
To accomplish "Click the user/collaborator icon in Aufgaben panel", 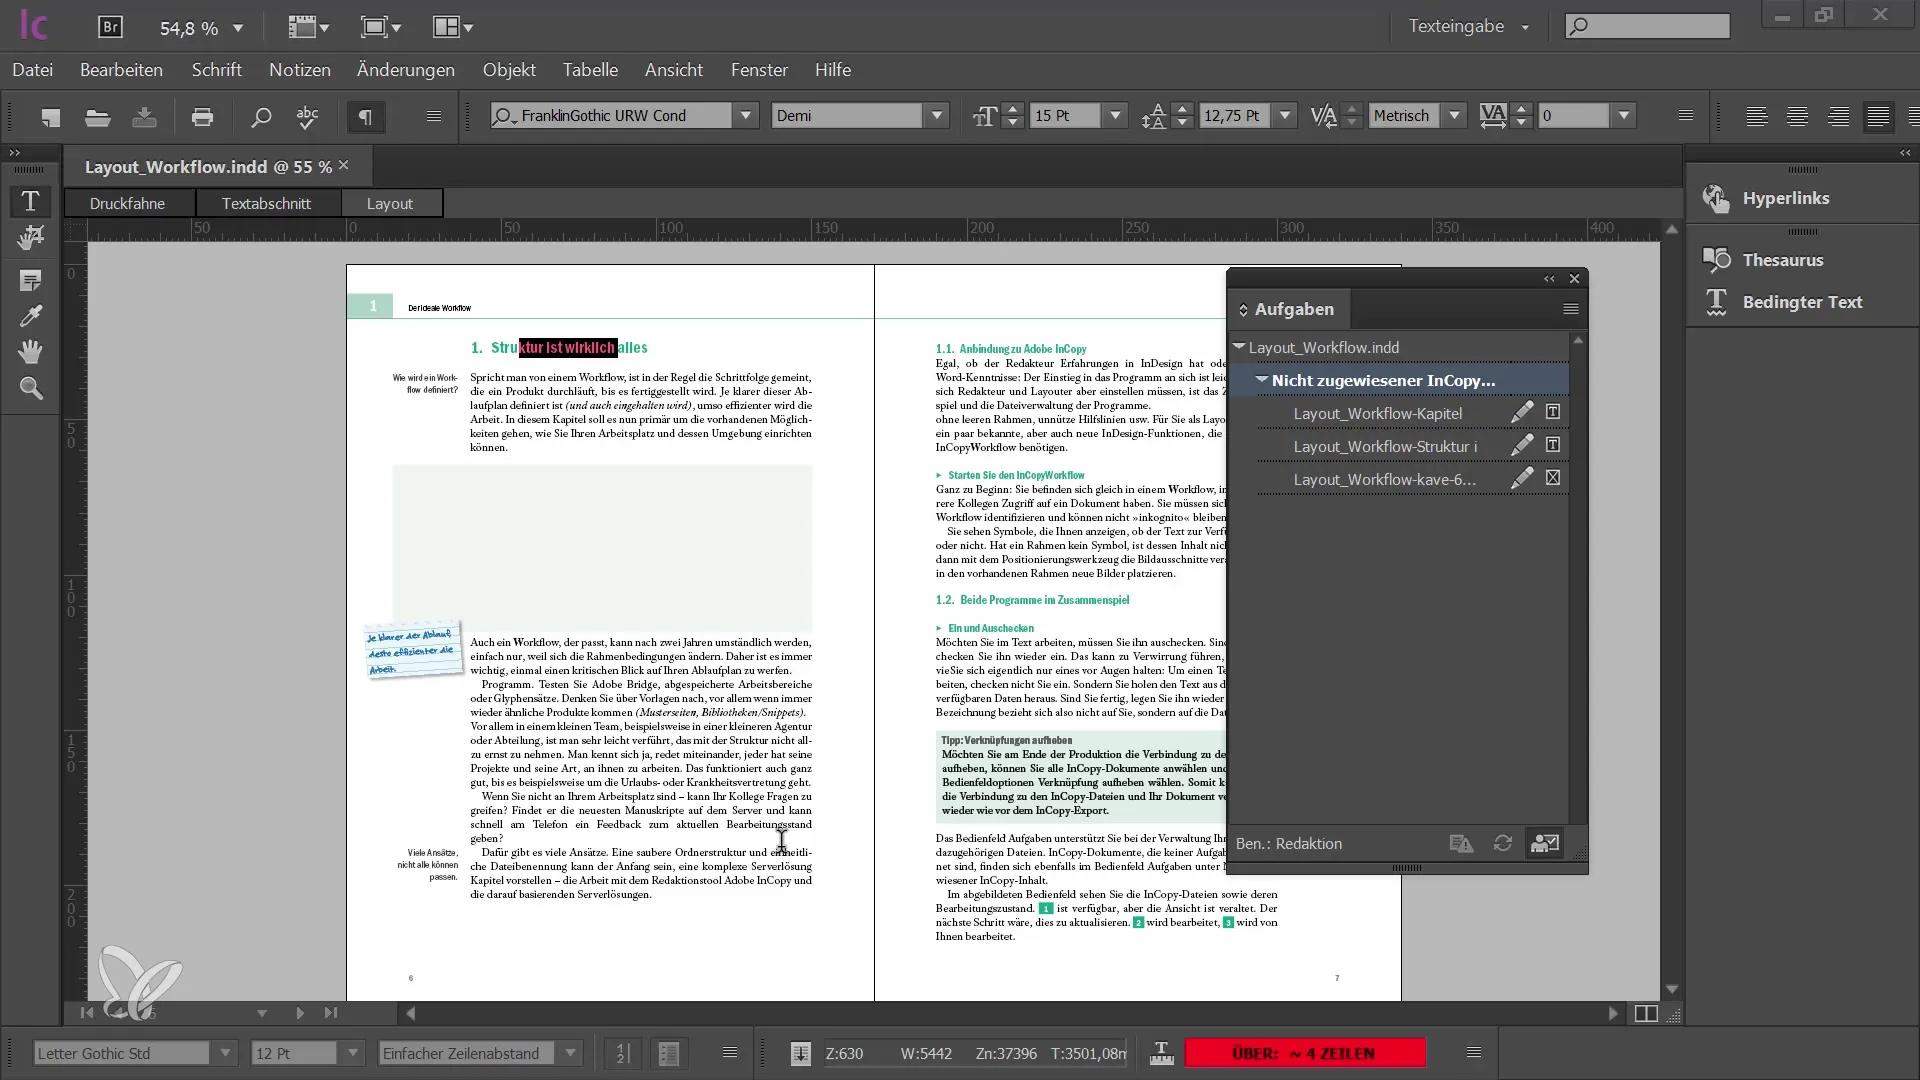I will pos(1547,843).
